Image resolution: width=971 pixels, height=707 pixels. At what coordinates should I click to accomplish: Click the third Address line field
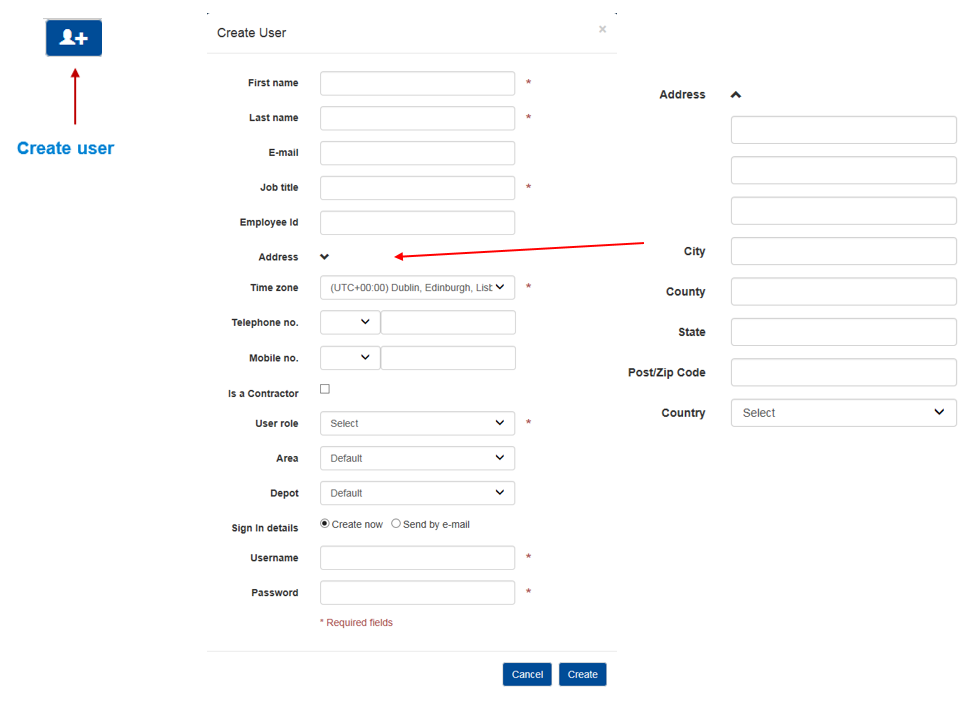coord(843,210)
